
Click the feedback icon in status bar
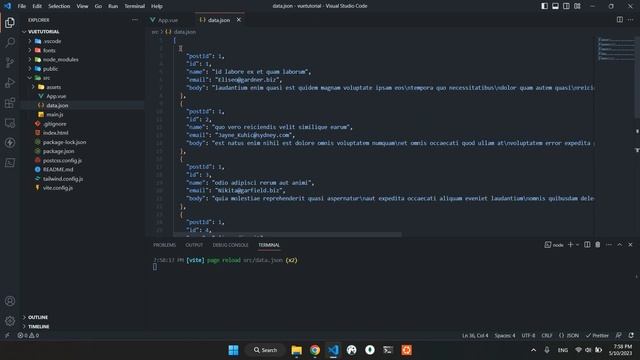click(619, 335)
